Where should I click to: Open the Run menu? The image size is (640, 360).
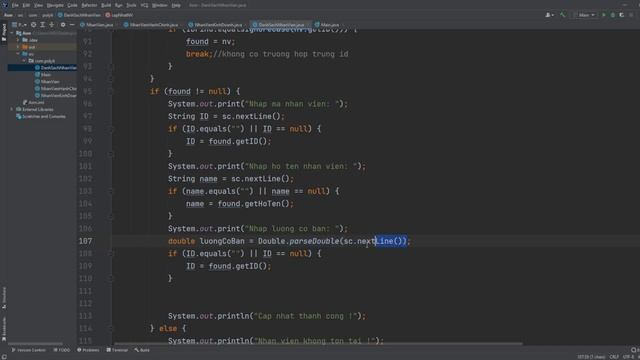click(119, 5)
